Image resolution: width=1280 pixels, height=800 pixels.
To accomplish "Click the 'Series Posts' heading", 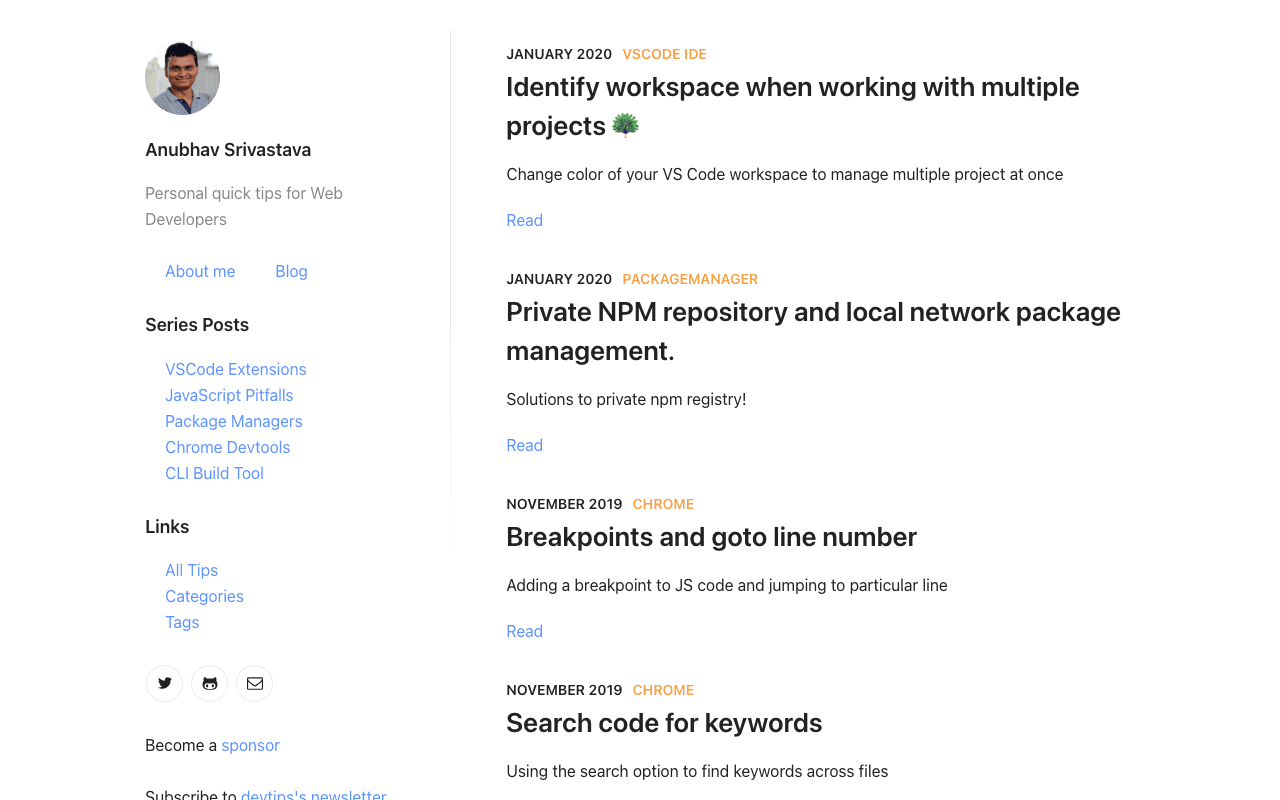I will click(x=197, y=325).
